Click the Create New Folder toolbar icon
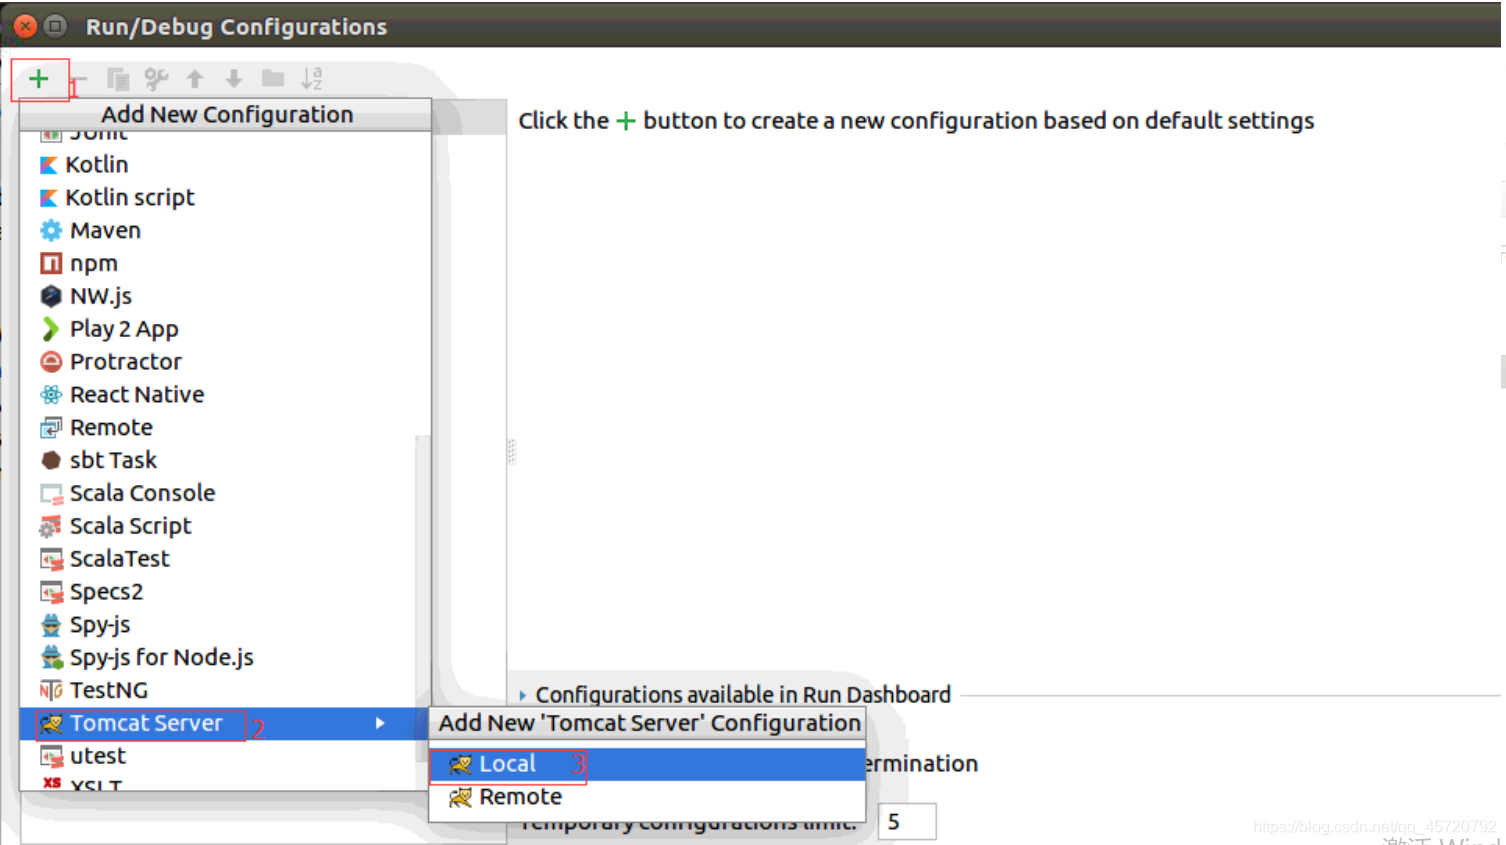Viewport: 1506px width, 845px height. point(273,79)
